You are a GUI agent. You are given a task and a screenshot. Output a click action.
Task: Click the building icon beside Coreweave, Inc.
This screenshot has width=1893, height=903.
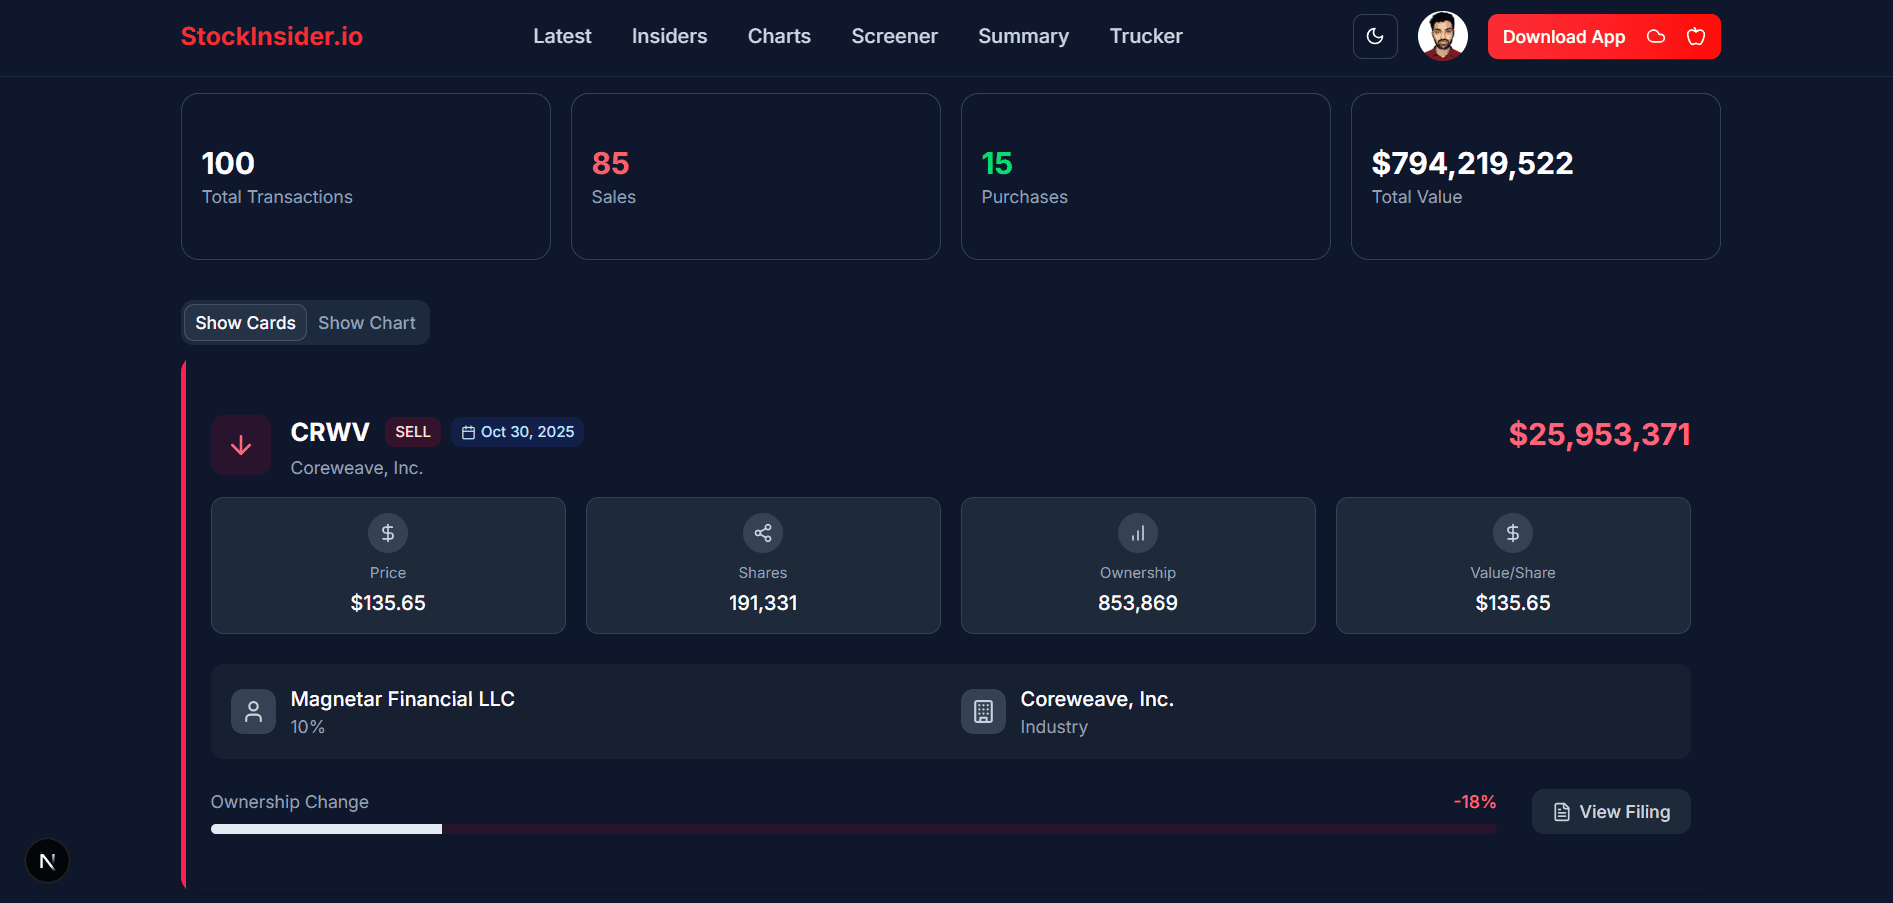point(983,711)
